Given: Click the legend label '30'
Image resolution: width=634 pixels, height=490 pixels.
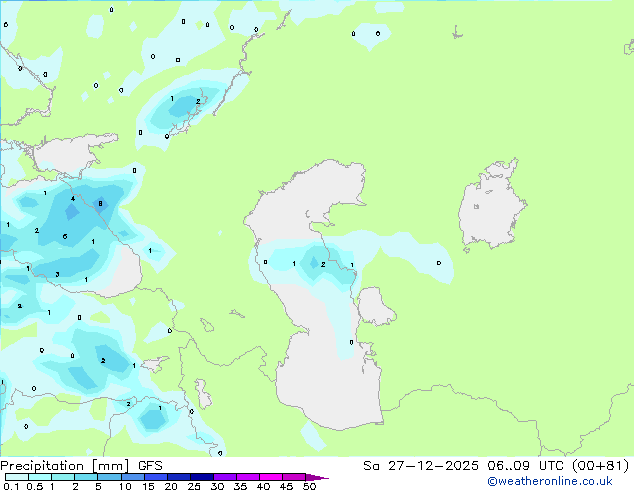Looking at the screenshot, I should 217,486.
